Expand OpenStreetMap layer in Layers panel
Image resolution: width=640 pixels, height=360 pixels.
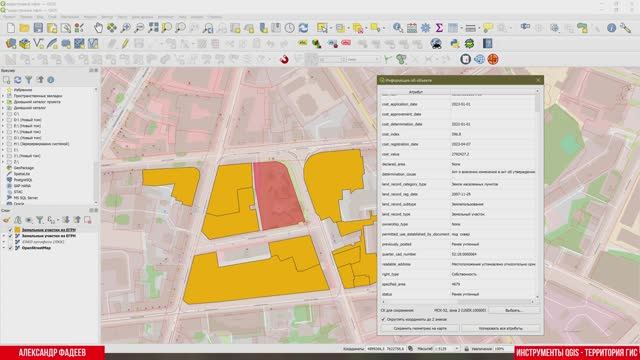4,248
